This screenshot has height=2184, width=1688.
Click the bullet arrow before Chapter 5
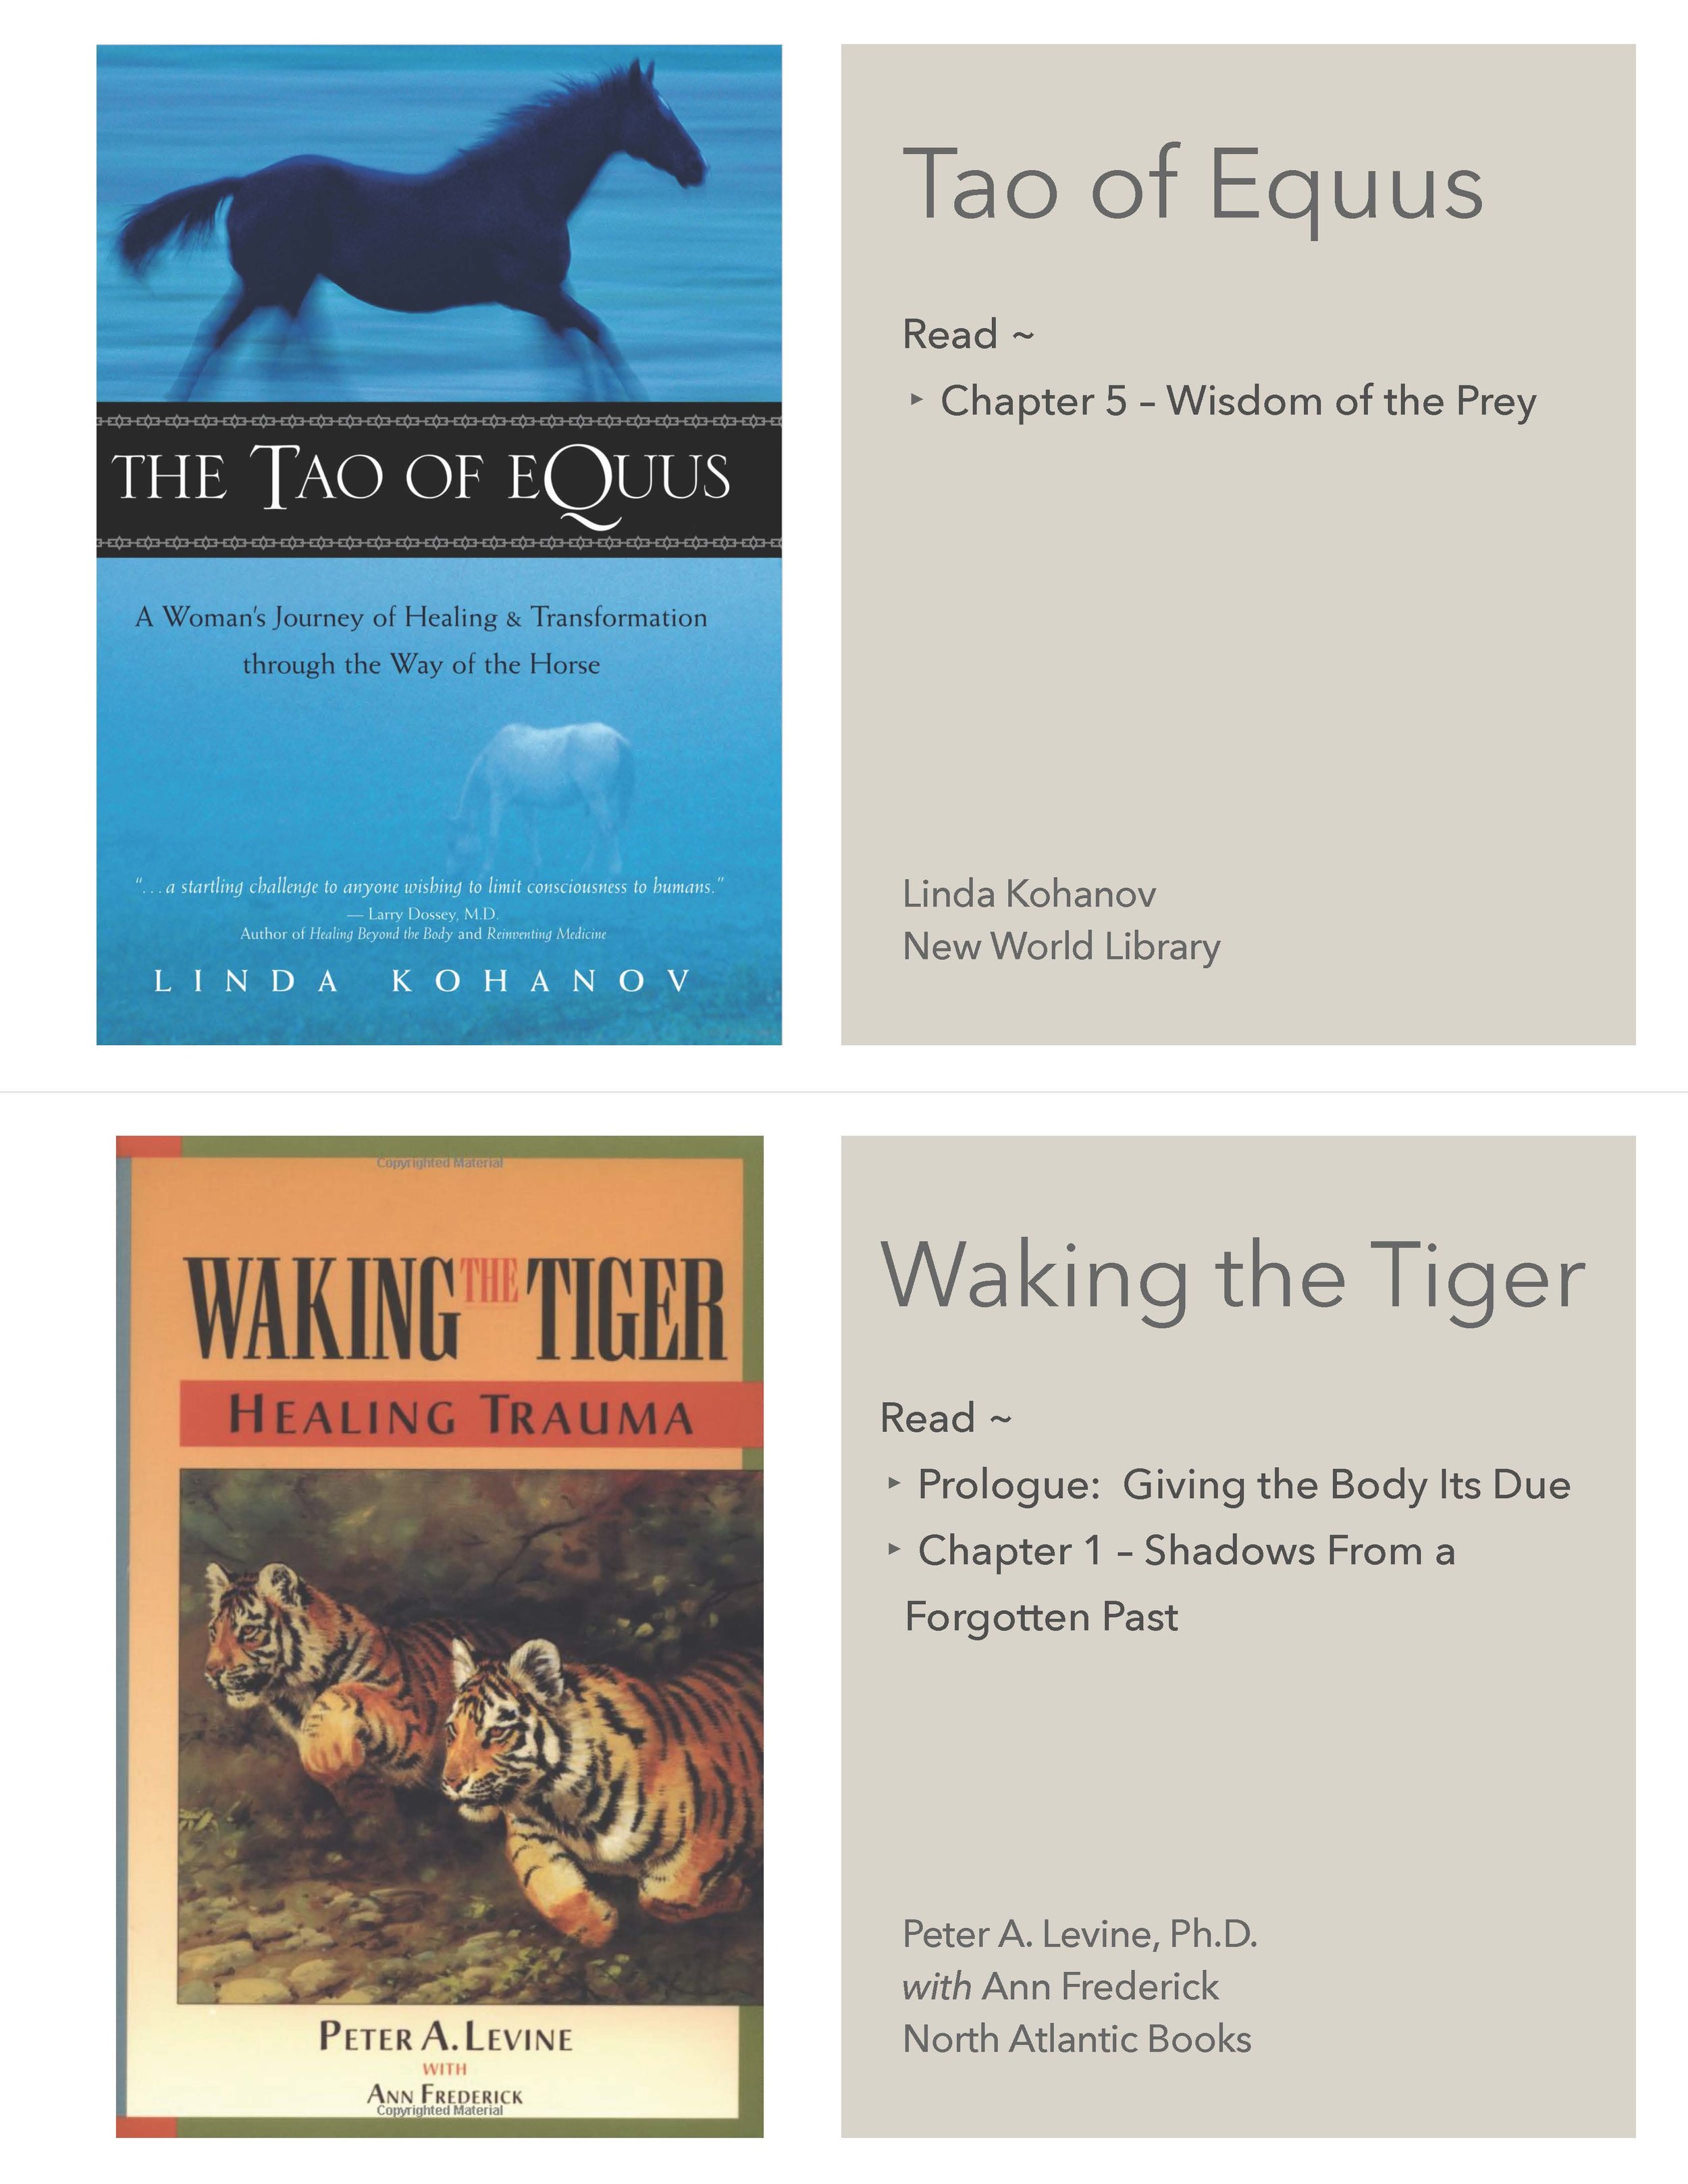pyautogui.click(x=916, y=400)
